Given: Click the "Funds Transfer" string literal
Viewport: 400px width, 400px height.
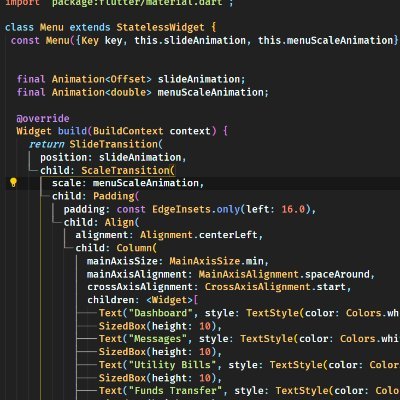Looking at the screenshot, I should (x=175, y=391).
